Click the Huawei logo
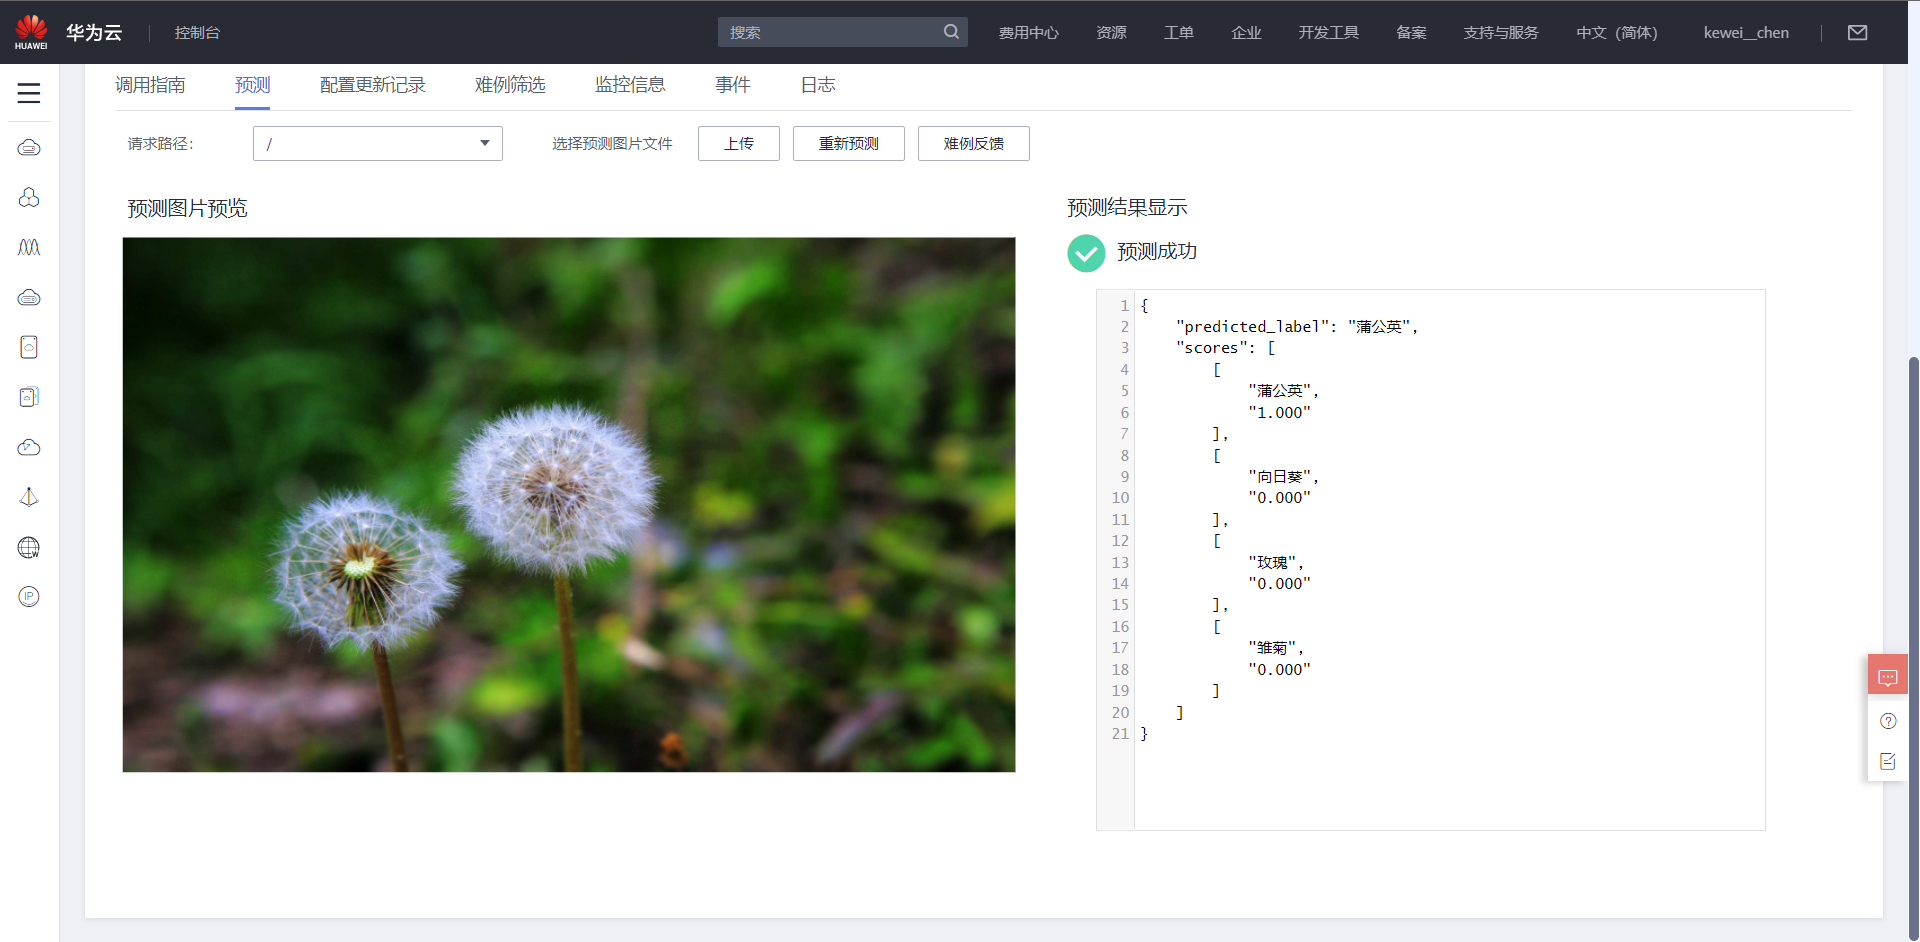This screenshot has height=942, width=1920. 31,32
